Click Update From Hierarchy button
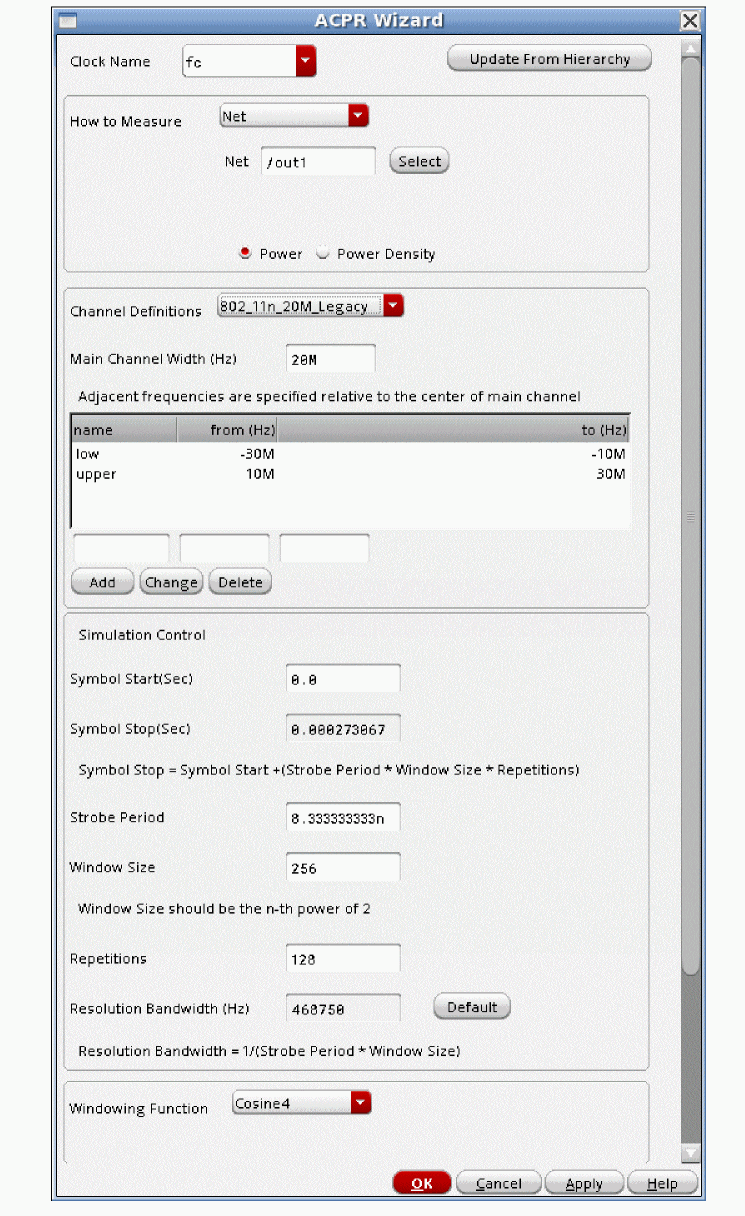 [549, 59]
